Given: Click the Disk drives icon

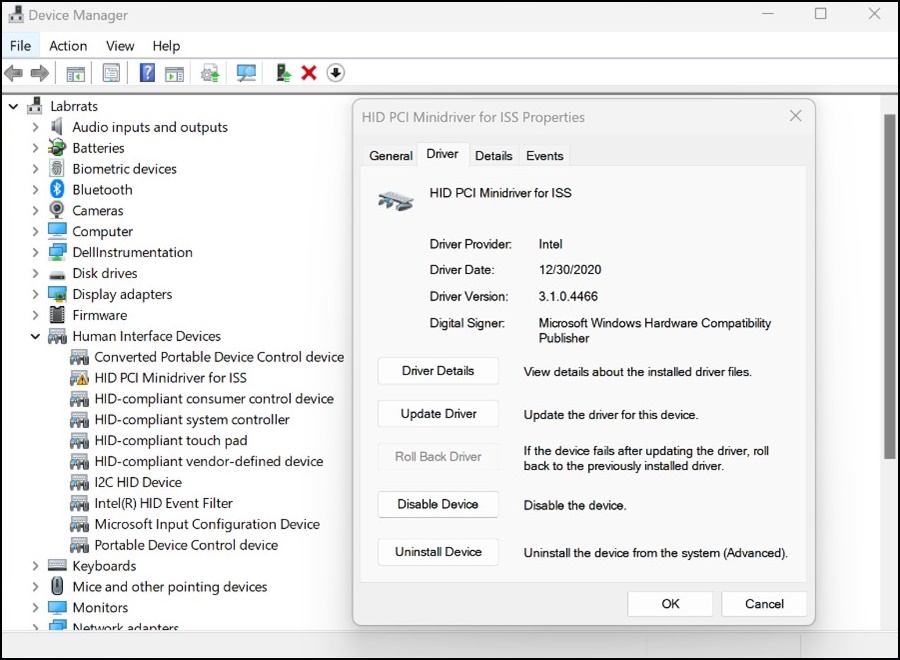Looking at the screenshot, I should 57,274.
